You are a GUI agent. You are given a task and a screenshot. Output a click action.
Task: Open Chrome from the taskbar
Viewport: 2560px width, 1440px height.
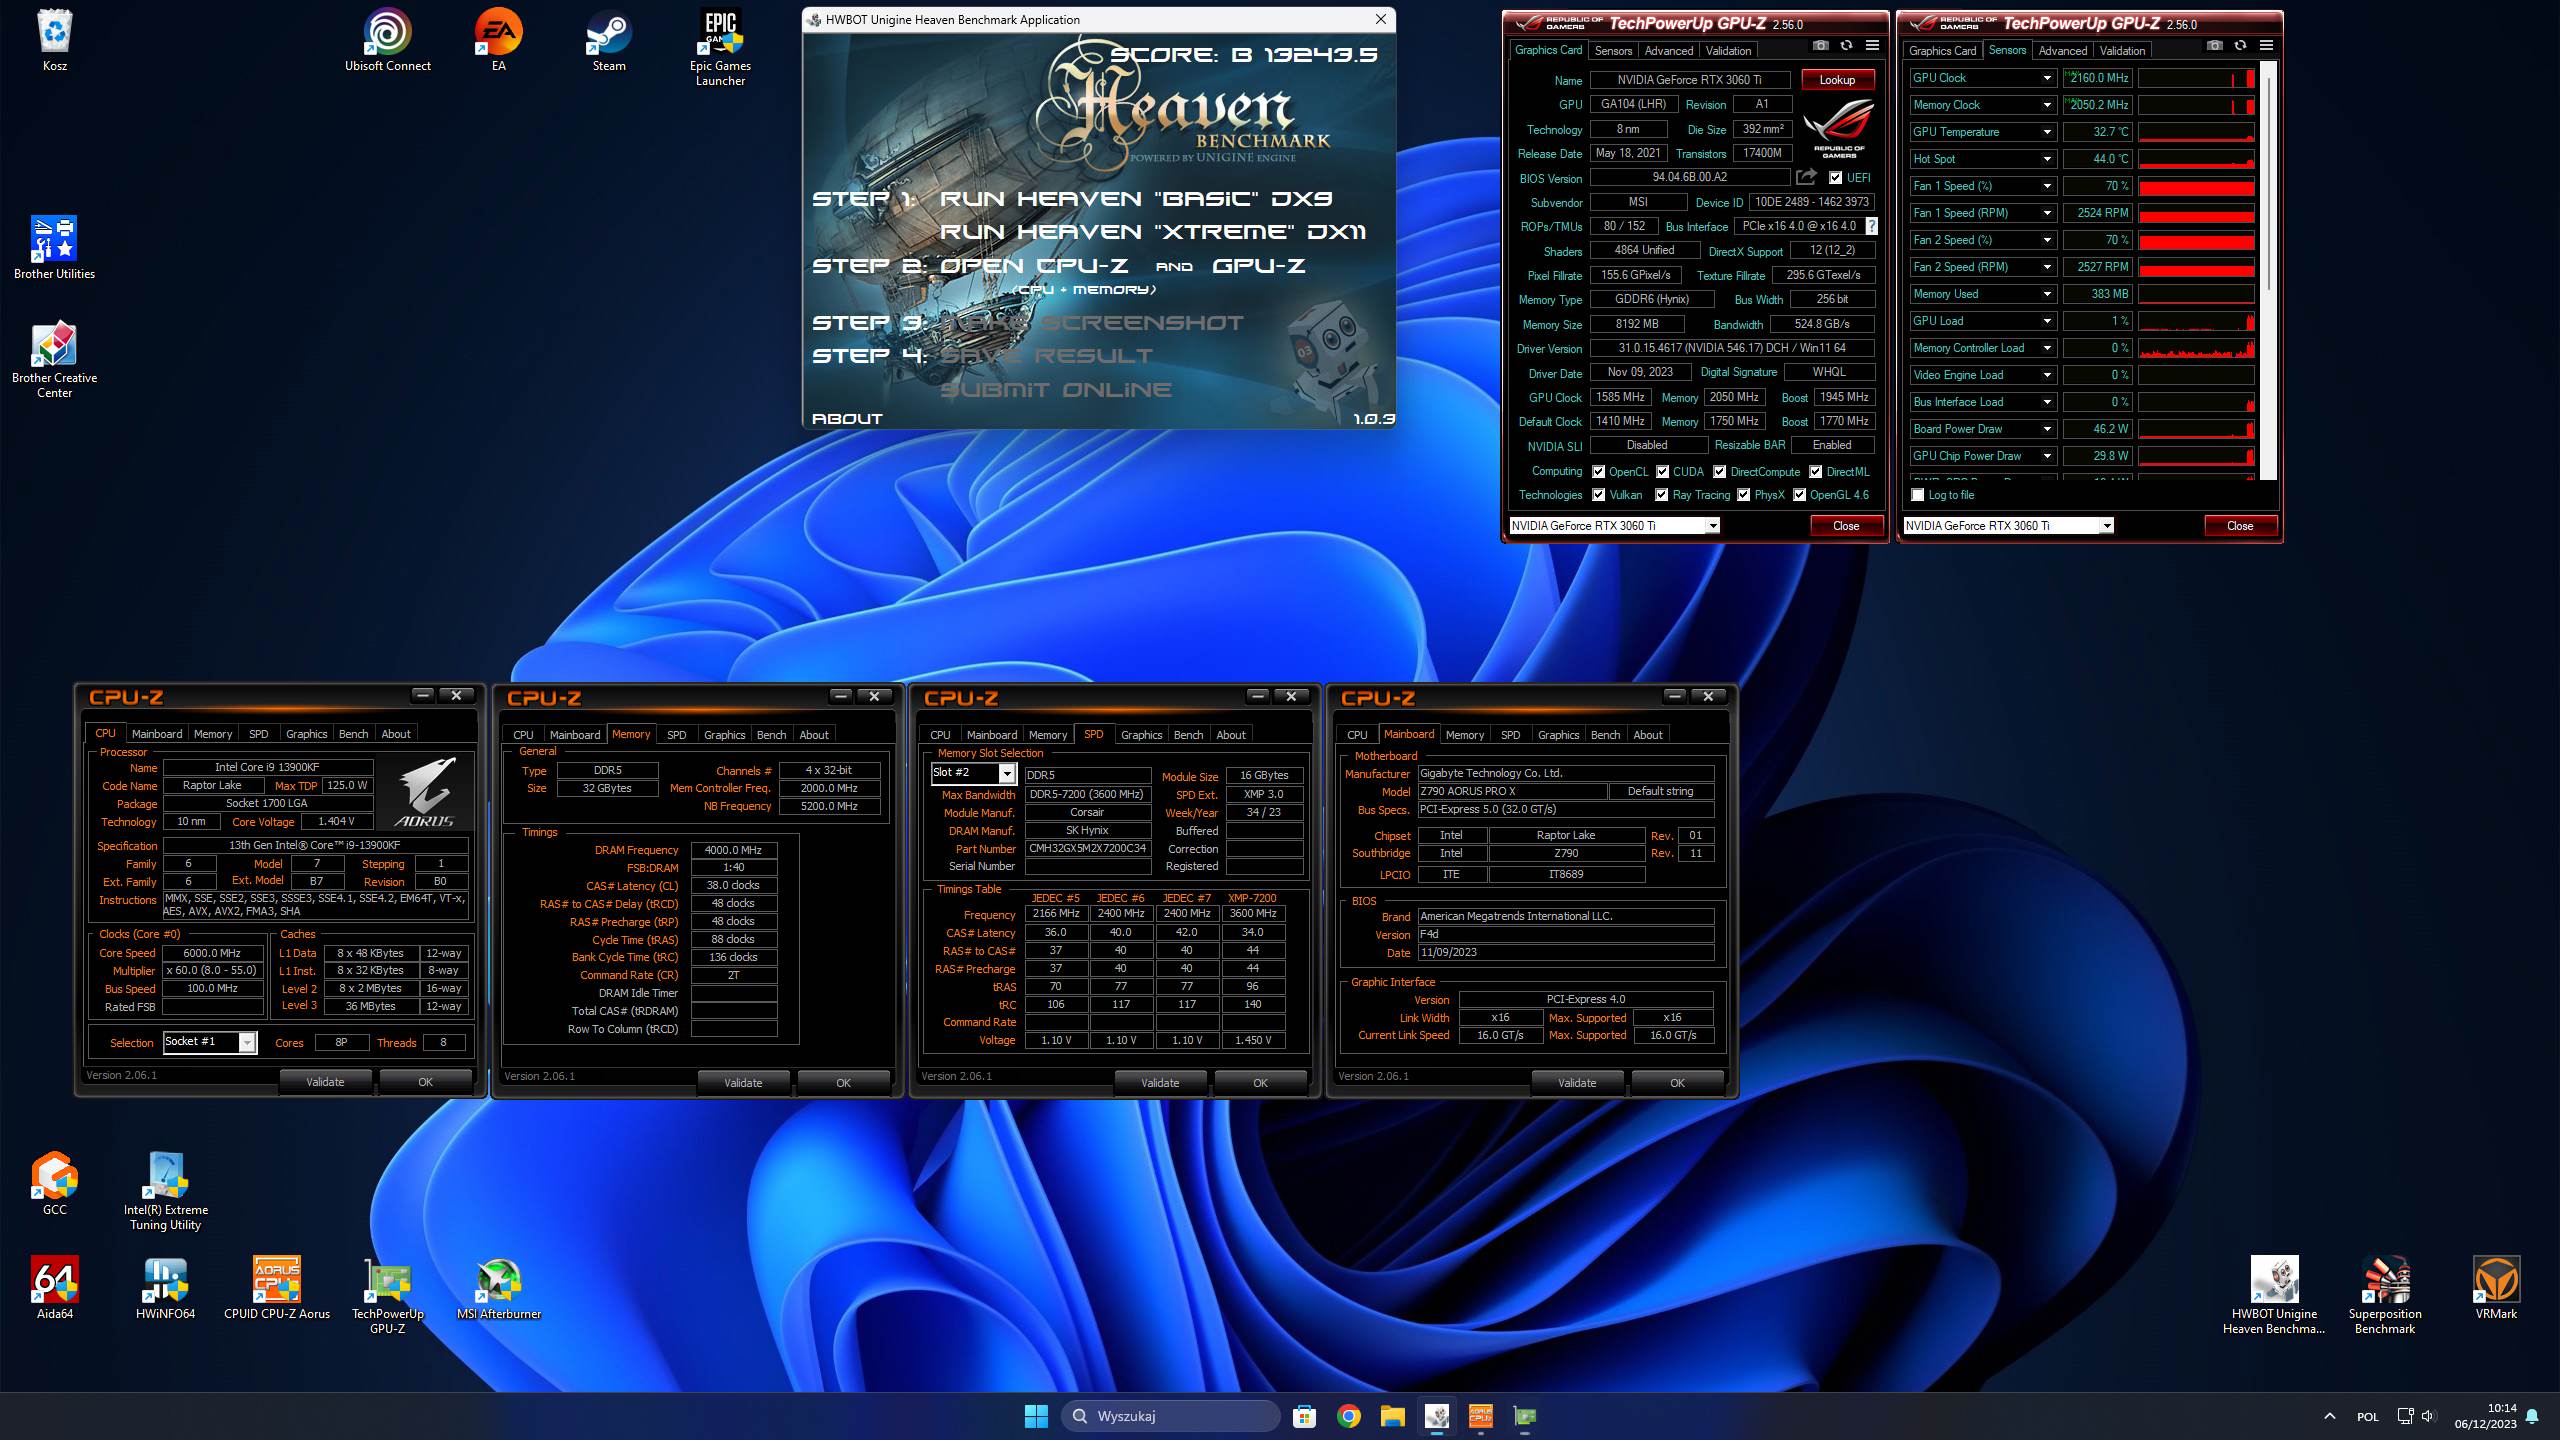tap(1348, 1415)
